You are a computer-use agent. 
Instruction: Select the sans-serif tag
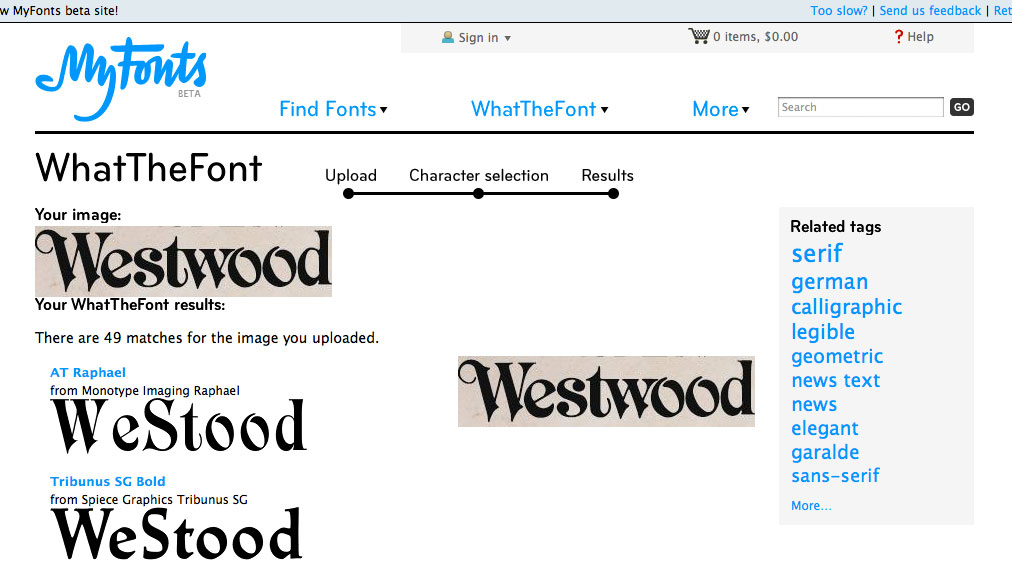[835, 476]
